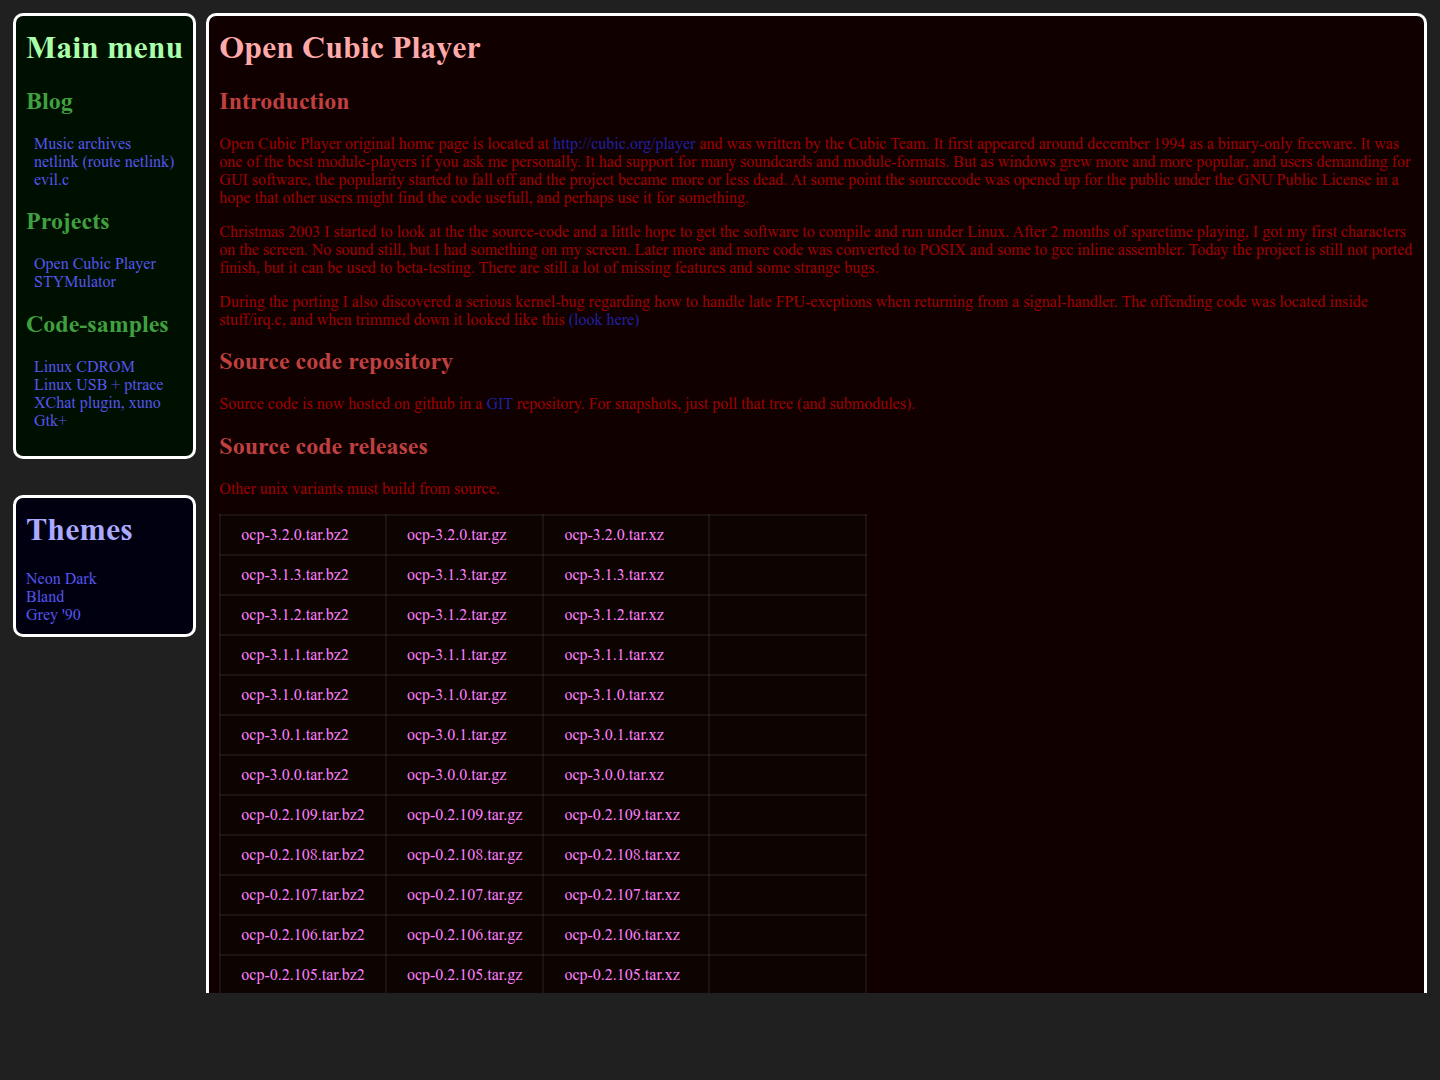The height and width of the screenshot is (1080, 1440).
Task: Download ocp-0.2.105.tar.xz
Action: pyautogui.click(x=622, y=975)
